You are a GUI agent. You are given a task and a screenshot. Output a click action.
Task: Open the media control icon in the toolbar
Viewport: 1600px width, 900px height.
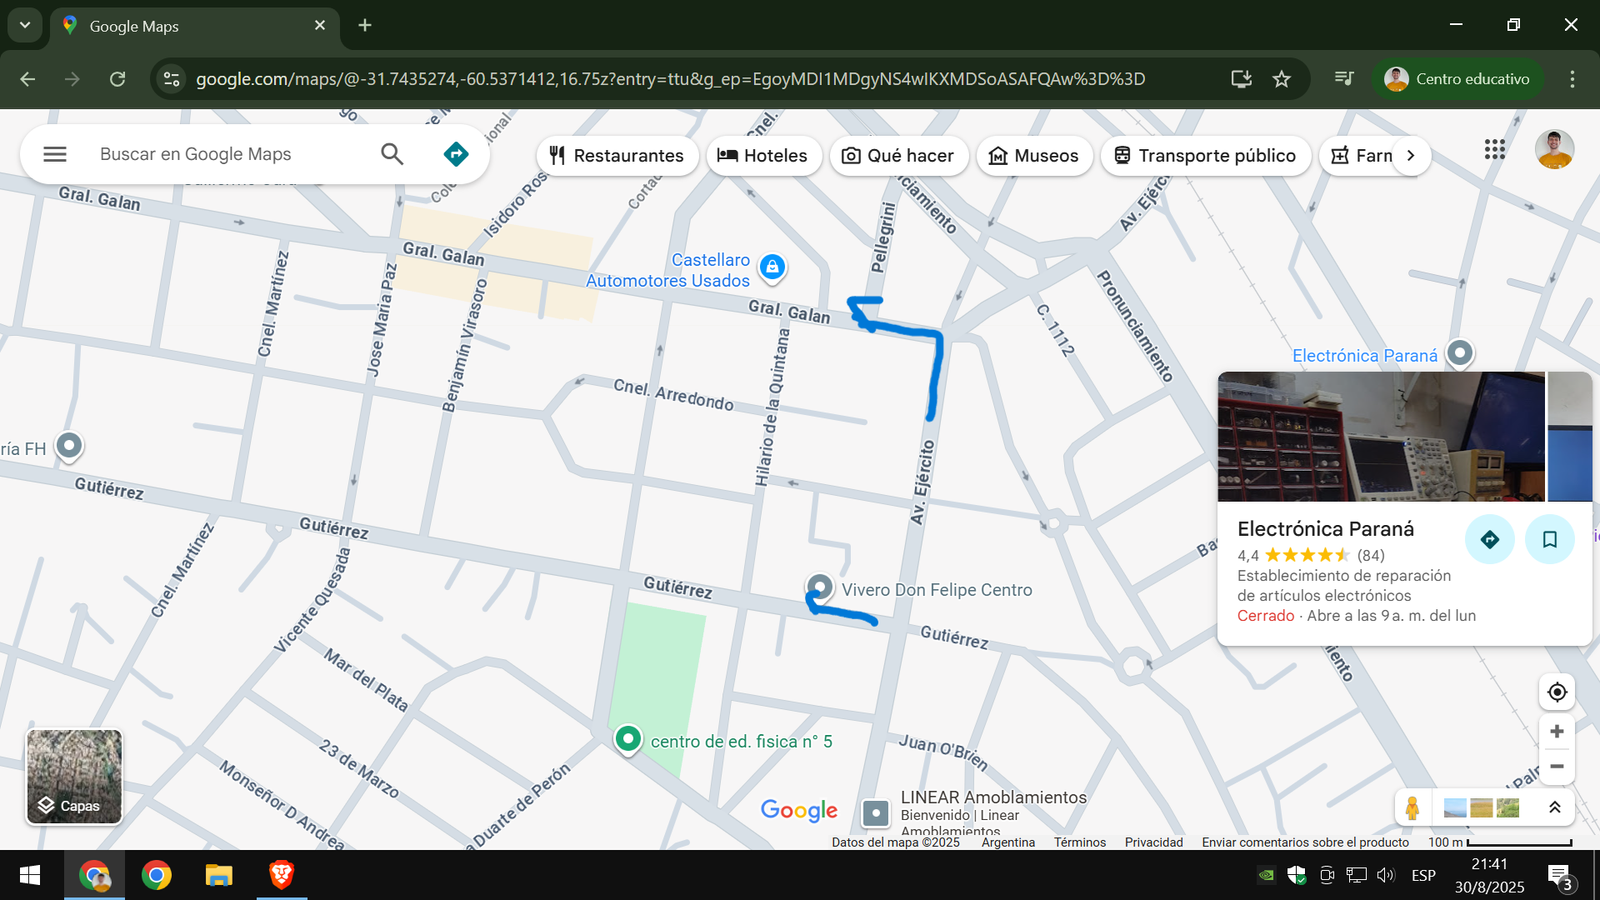point(1344,78)
